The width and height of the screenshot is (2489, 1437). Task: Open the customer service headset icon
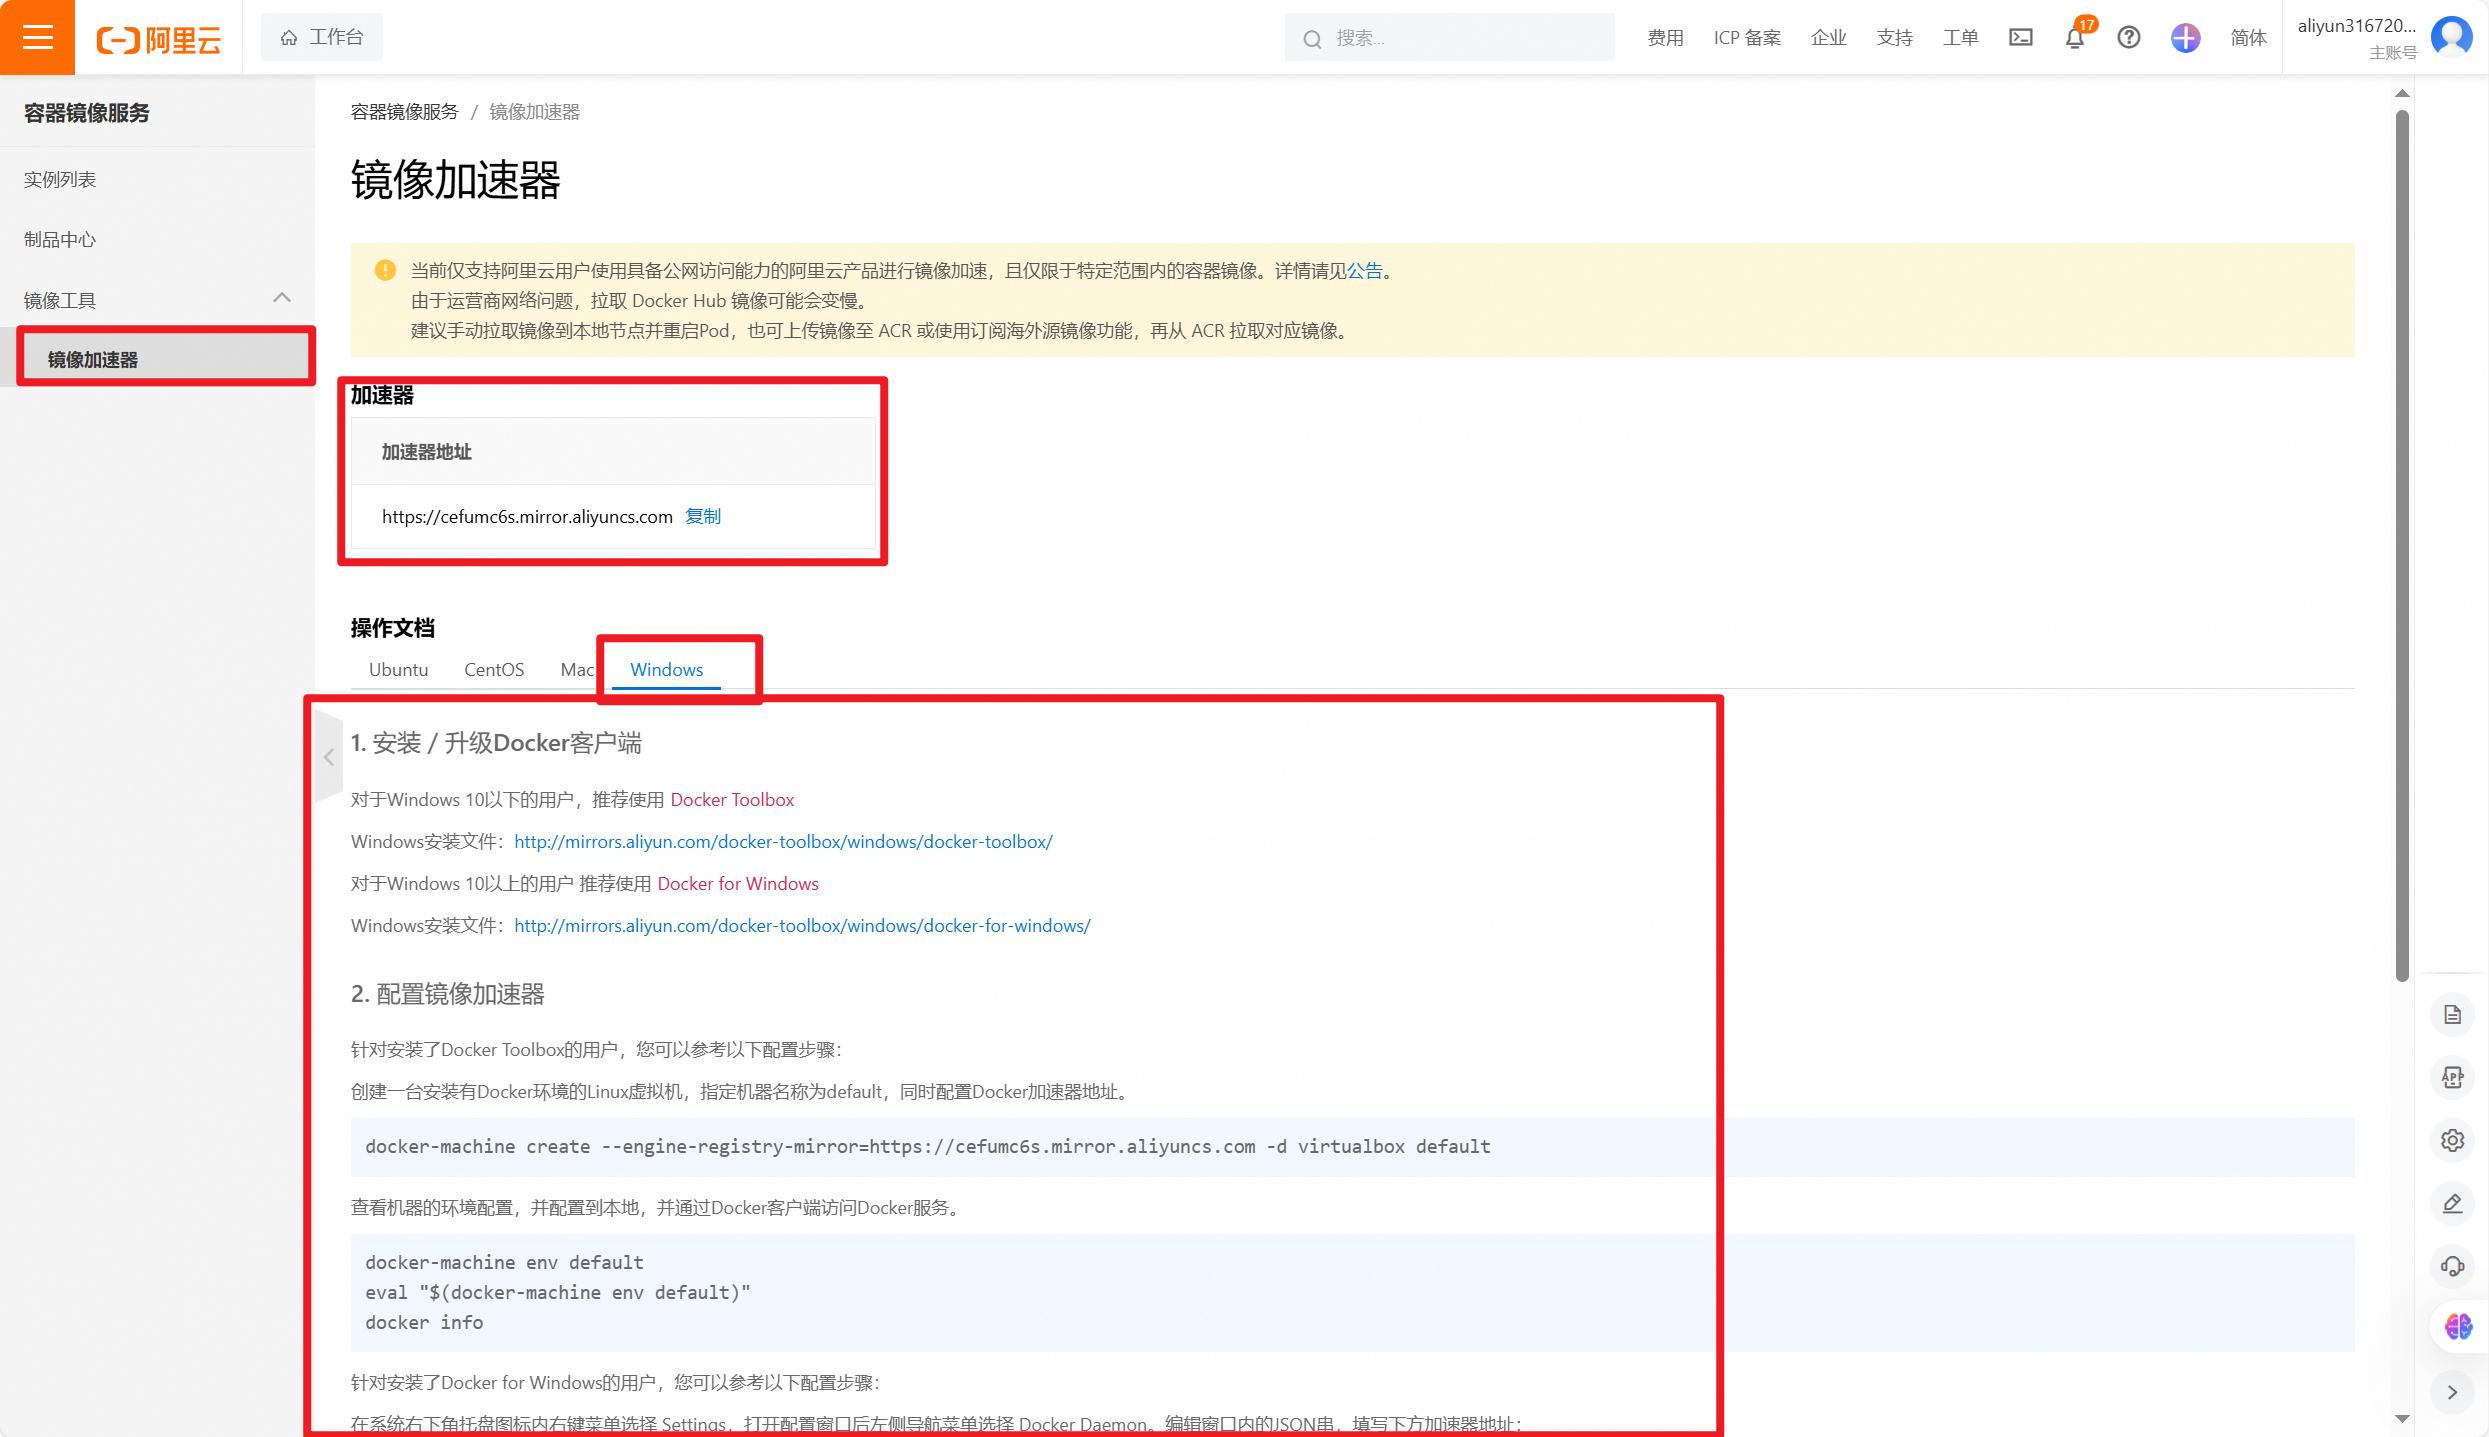pos(2452,1266)
